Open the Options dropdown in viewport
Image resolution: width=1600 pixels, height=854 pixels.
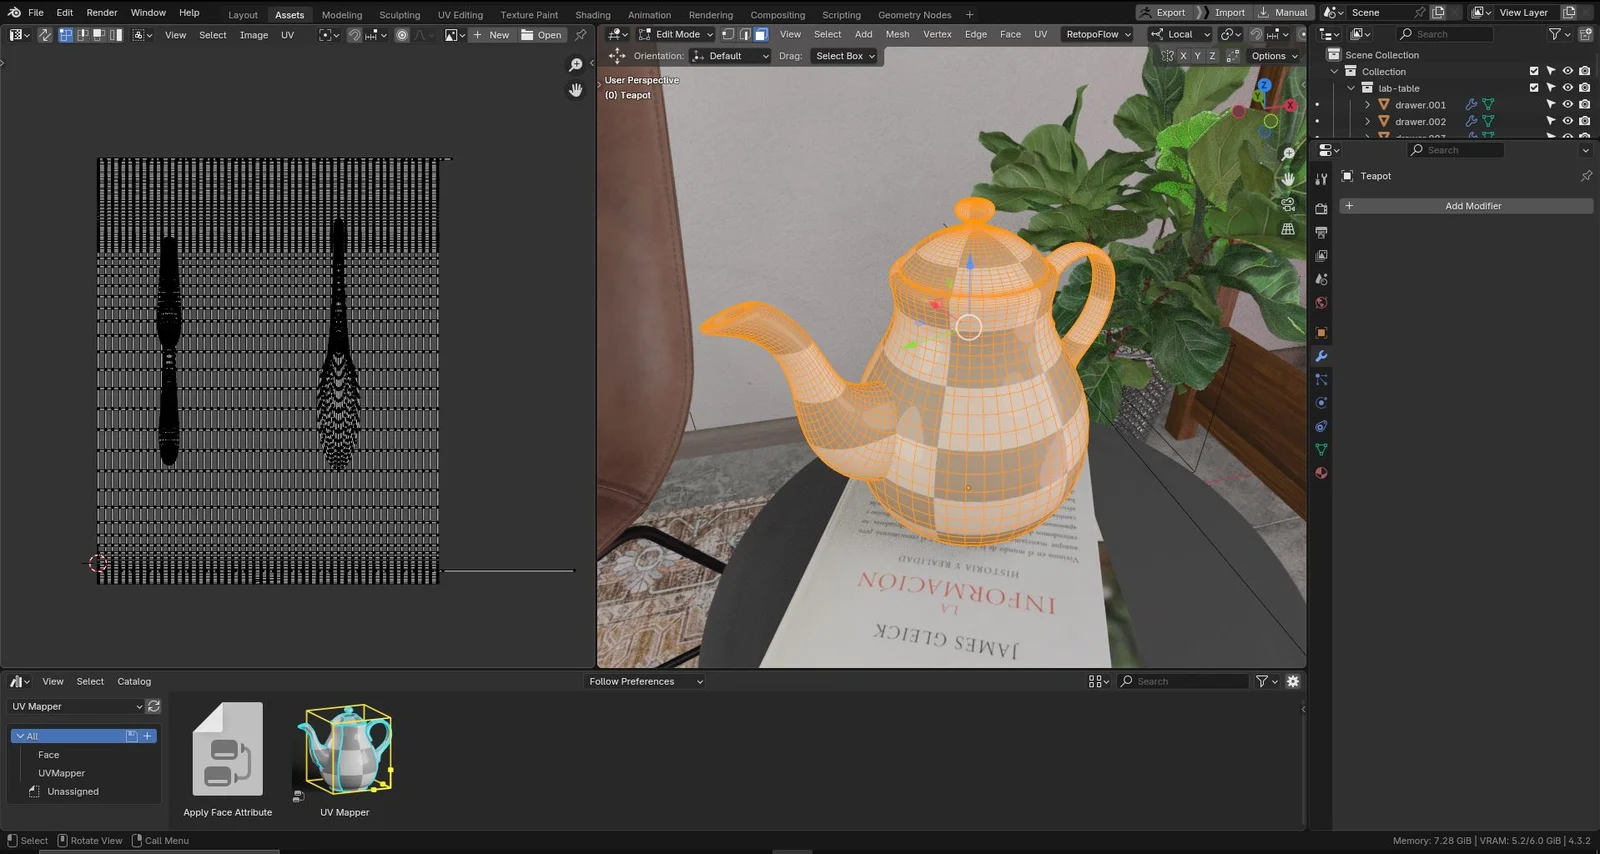point(1274,56)
